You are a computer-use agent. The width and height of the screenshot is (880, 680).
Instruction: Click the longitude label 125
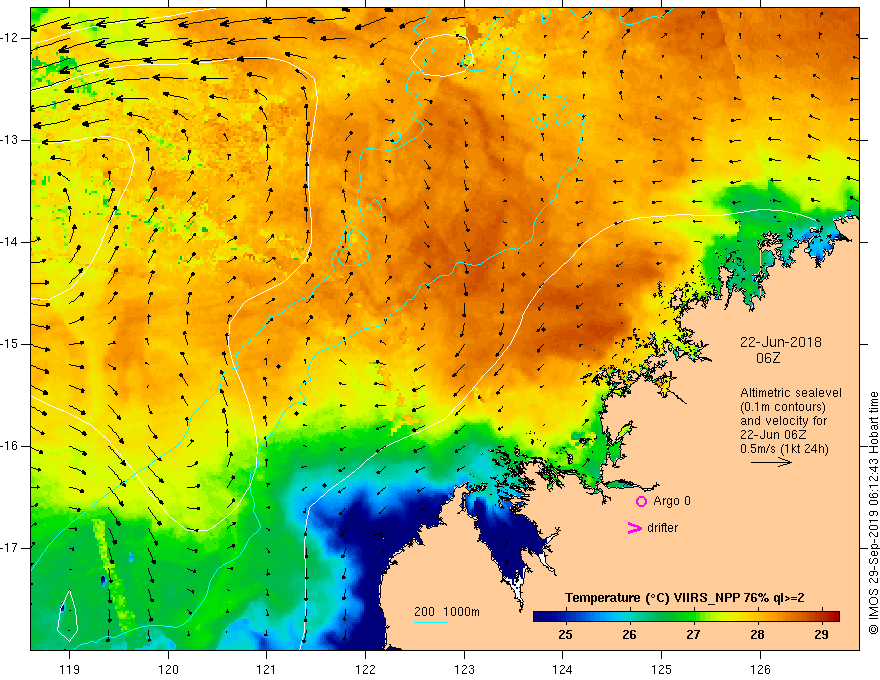(x=662, y=669)
